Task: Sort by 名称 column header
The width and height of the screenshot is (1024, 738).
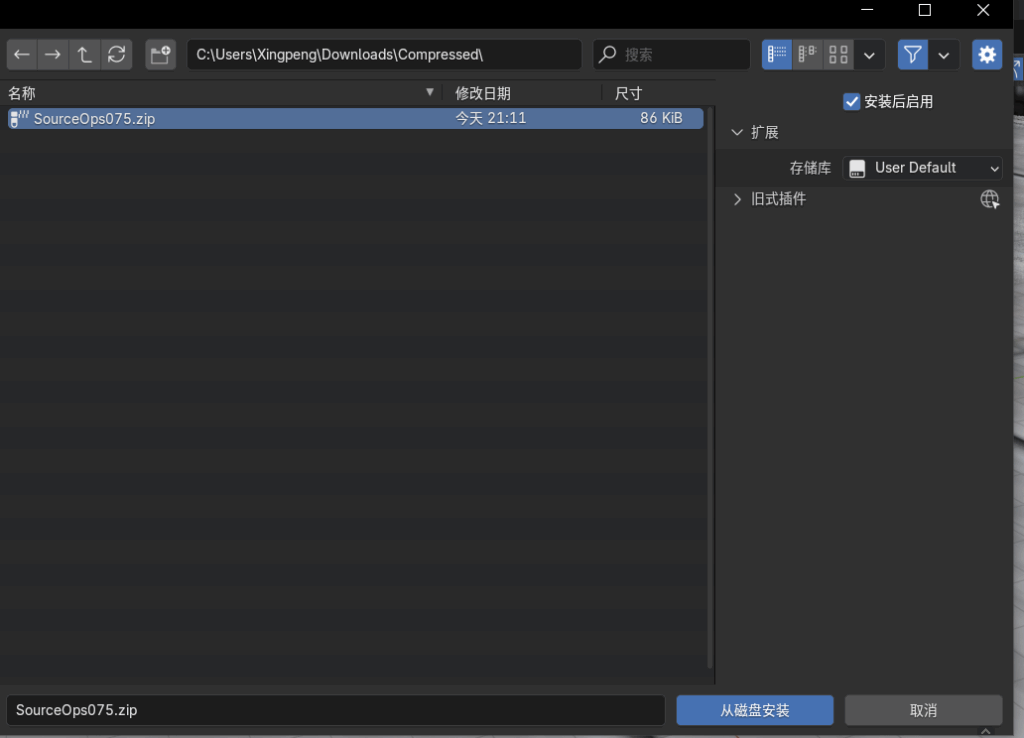Action: tap(22, 93)
